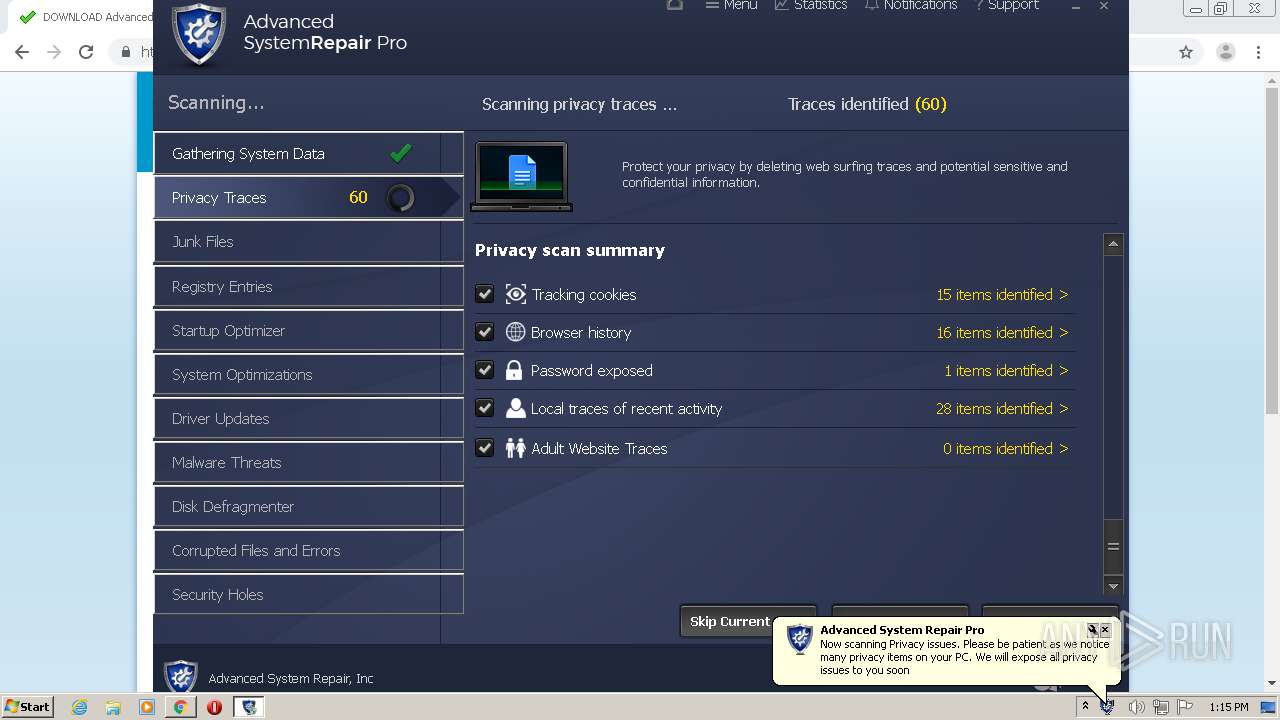Click the Traces identified (60) text
1280x720 pixels.
(x=867, y=104)
